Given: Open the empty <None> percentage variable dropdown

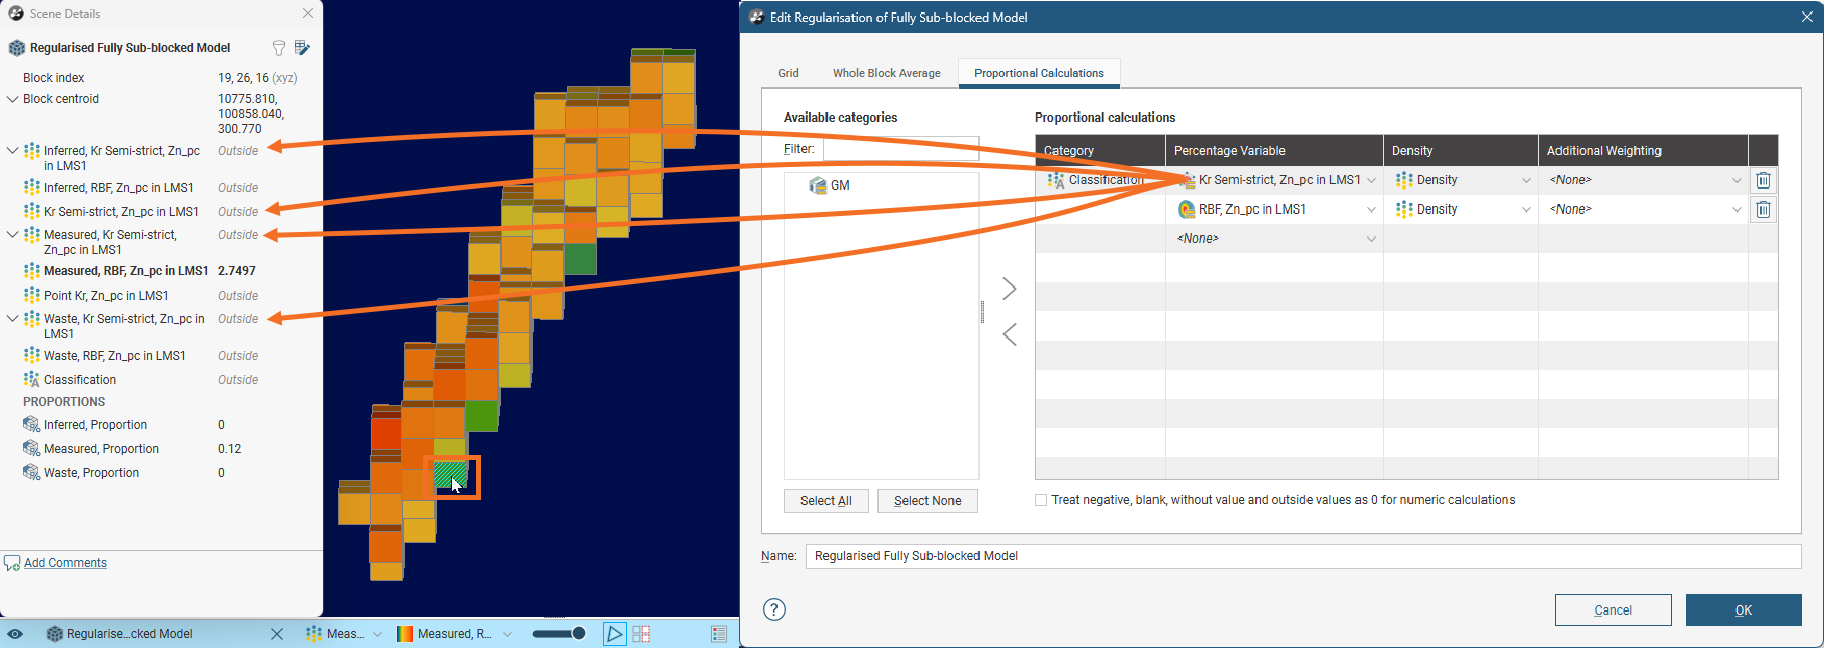Looking at the screenshot, I should pyautogui.click(x=1371, y=239).
